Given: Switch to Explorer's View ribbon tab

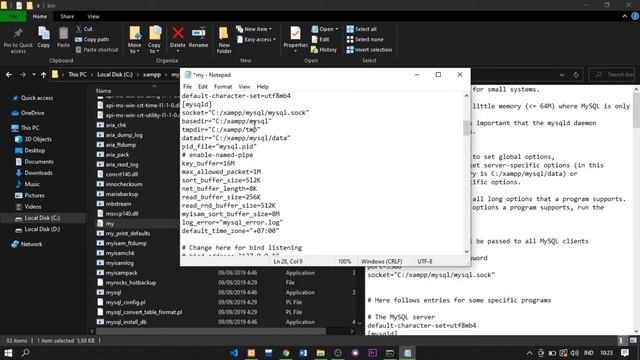Looking at the screenshot, I should point(93,16).
